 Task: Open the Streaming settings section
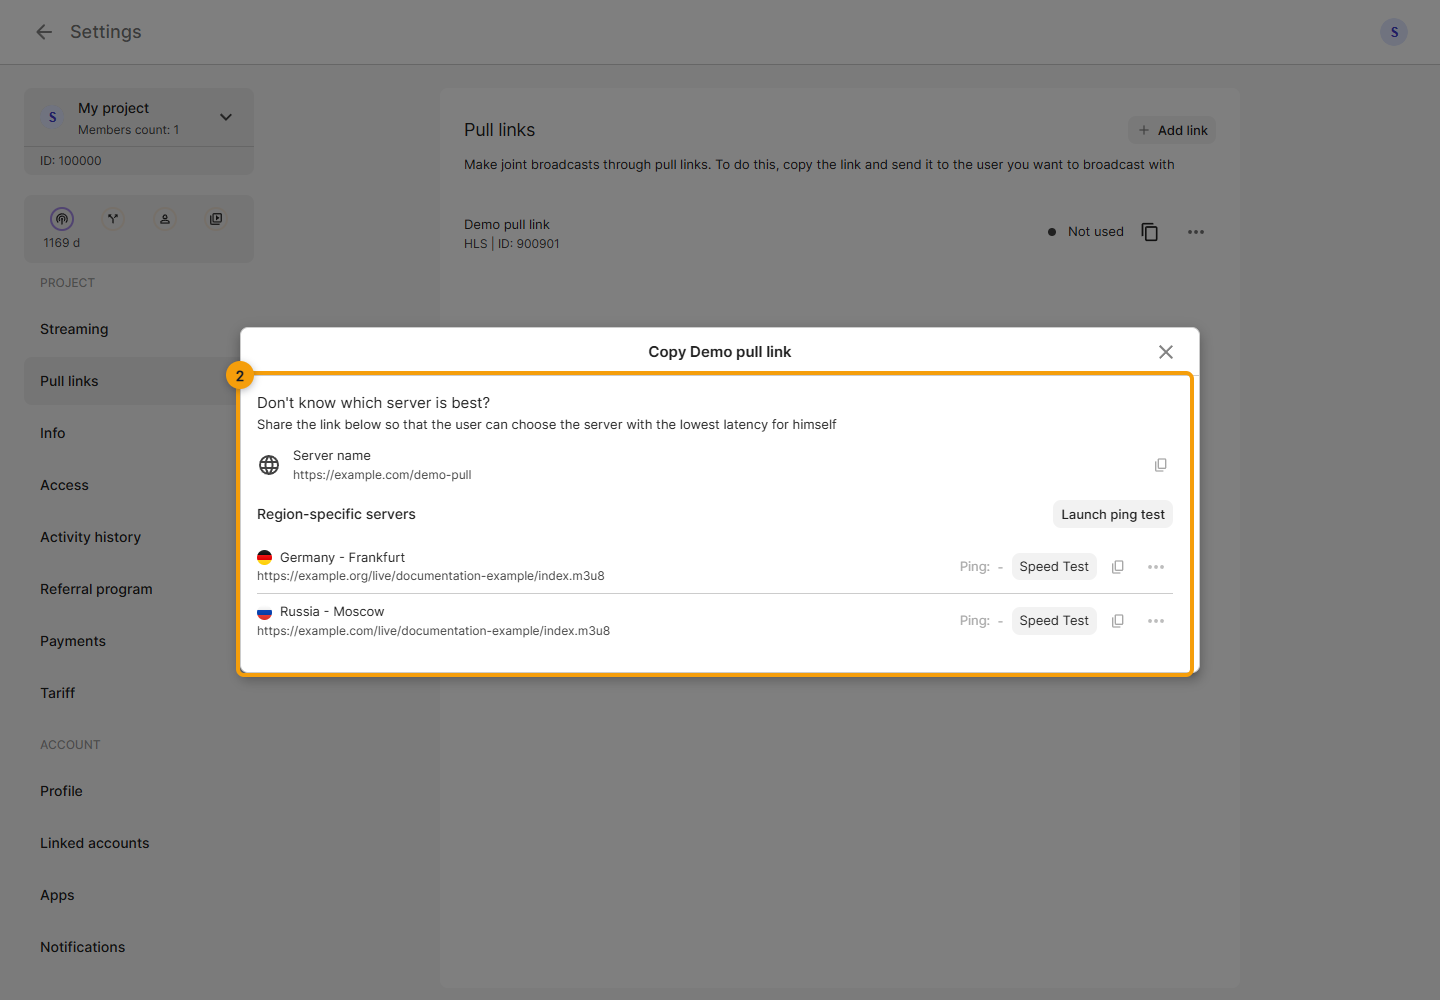tap(74, 329)
